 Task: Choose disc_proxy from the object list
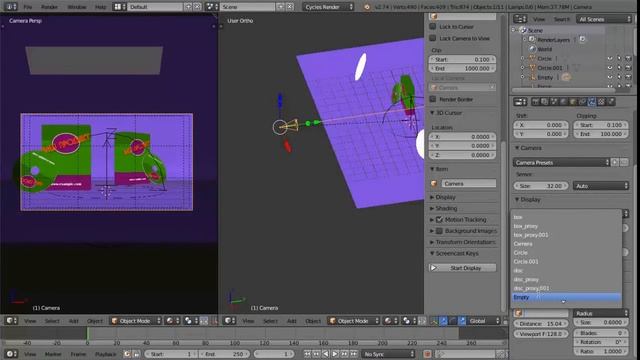coord(567,280)
